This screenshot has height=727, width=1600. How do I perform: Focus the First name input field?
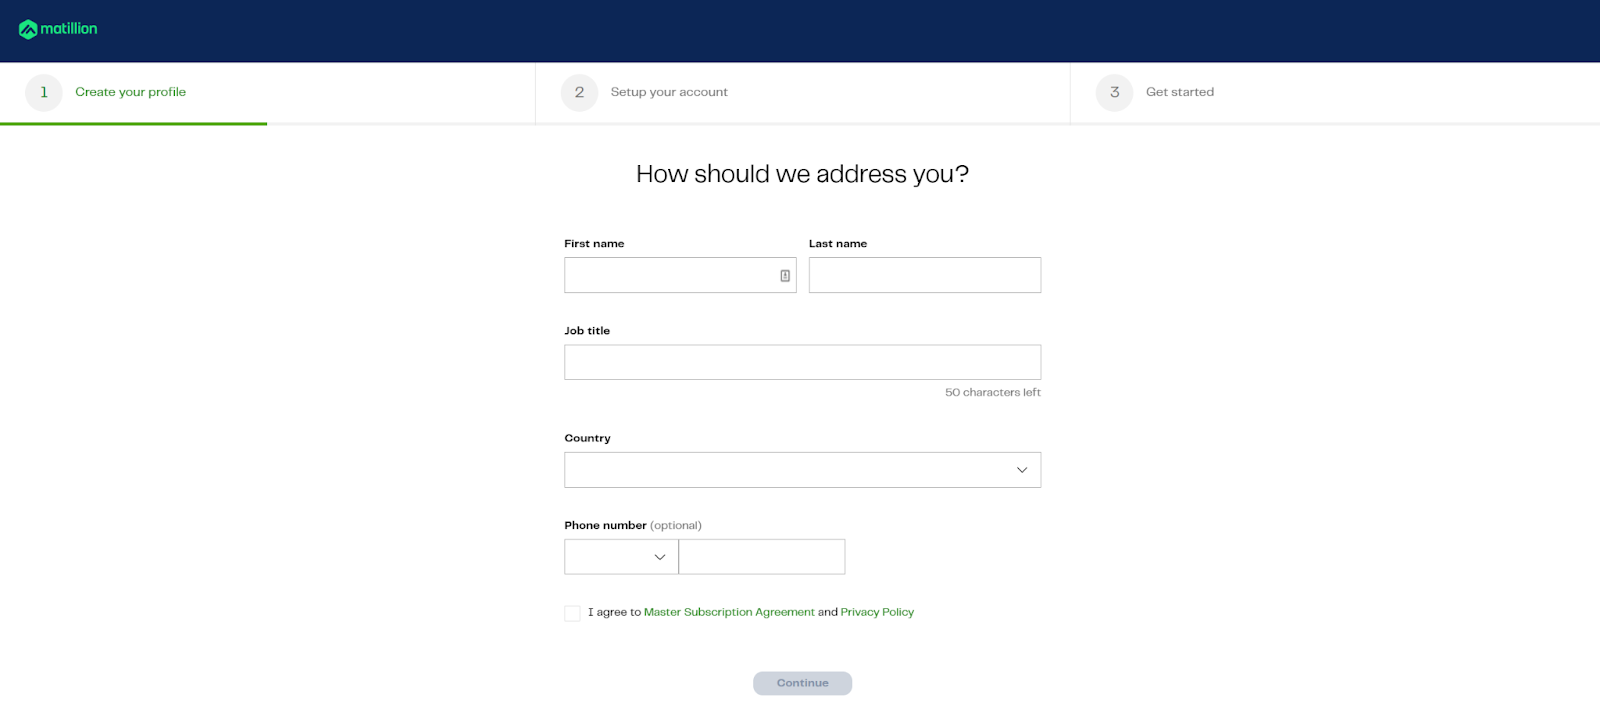pos(680,275)
